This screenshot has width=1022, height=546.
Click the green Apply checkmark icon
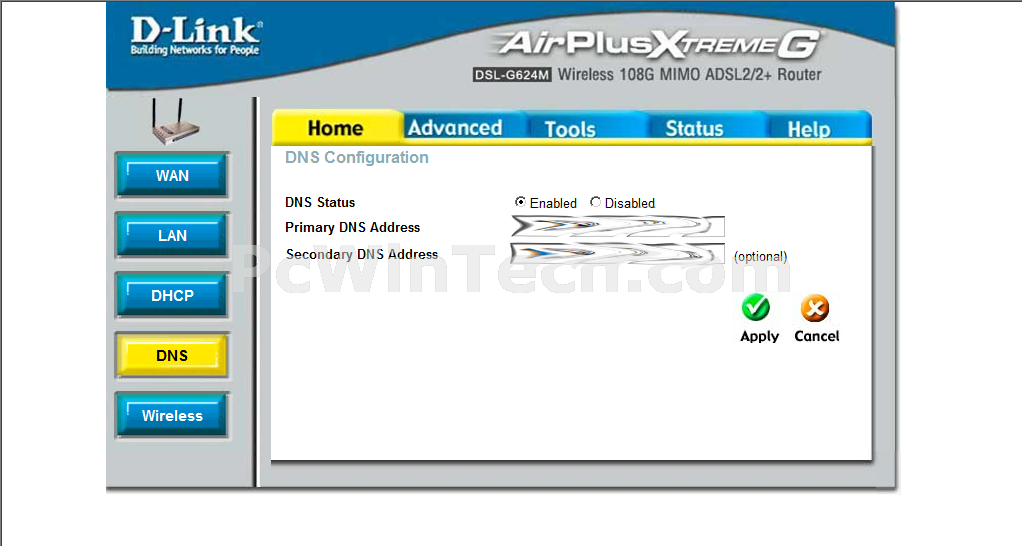(x=756, y=308)
